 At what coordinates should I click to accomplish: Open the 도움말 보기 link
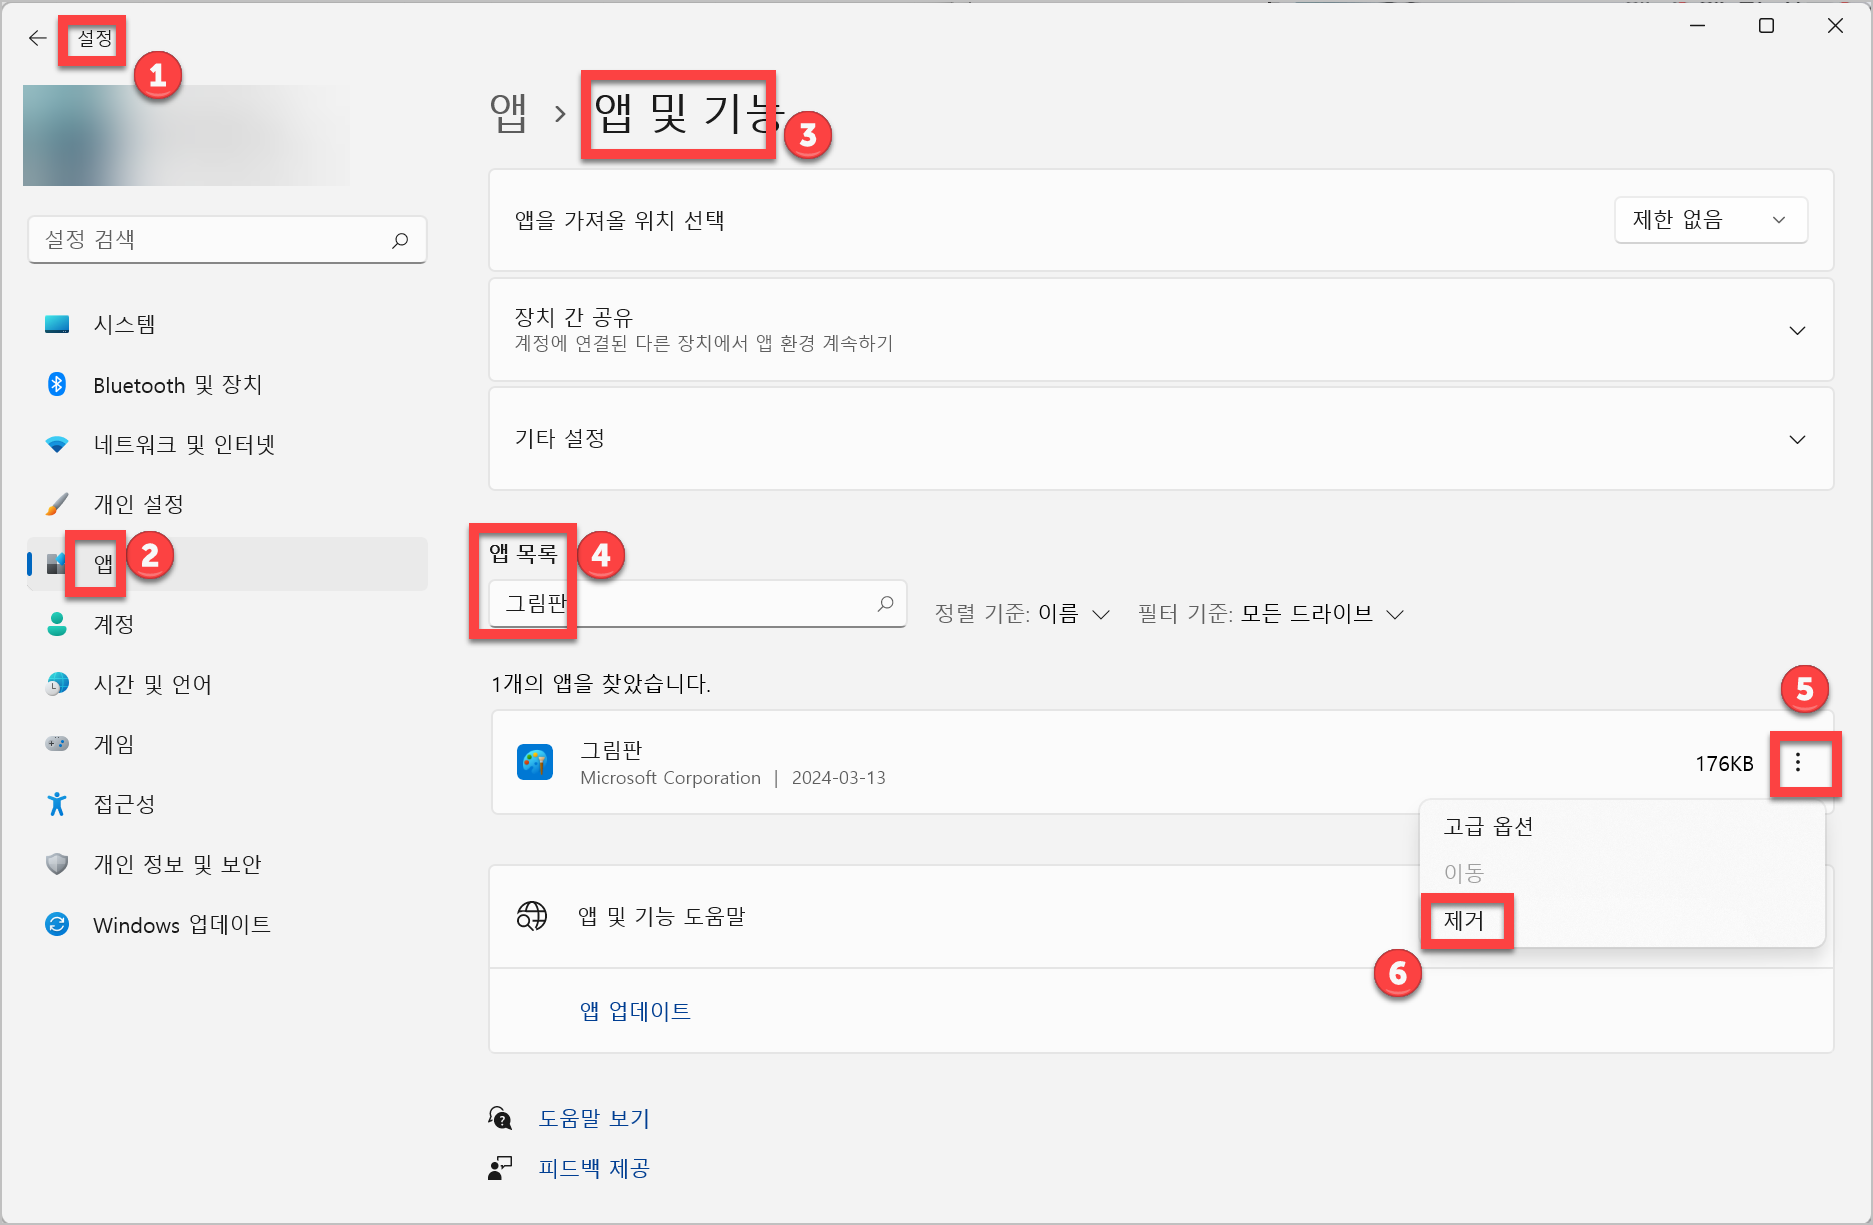(594, 1118)
